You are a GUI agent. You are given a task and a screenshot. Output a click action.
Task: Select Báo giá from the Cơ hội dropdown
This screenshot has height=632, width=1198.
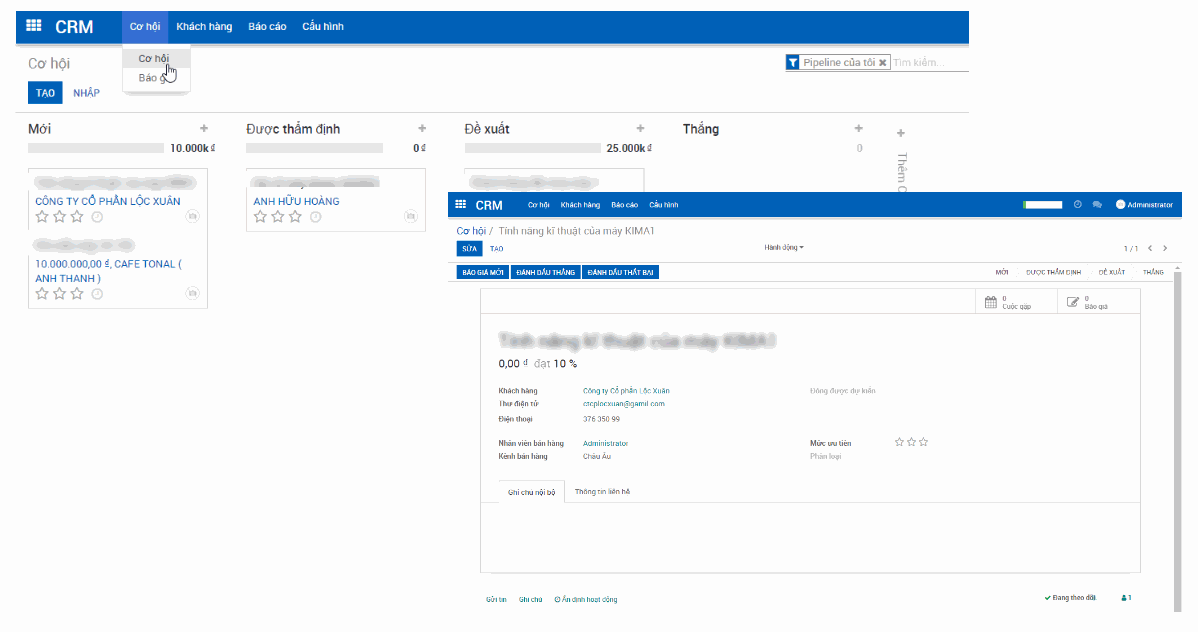[x=152, y=79]
